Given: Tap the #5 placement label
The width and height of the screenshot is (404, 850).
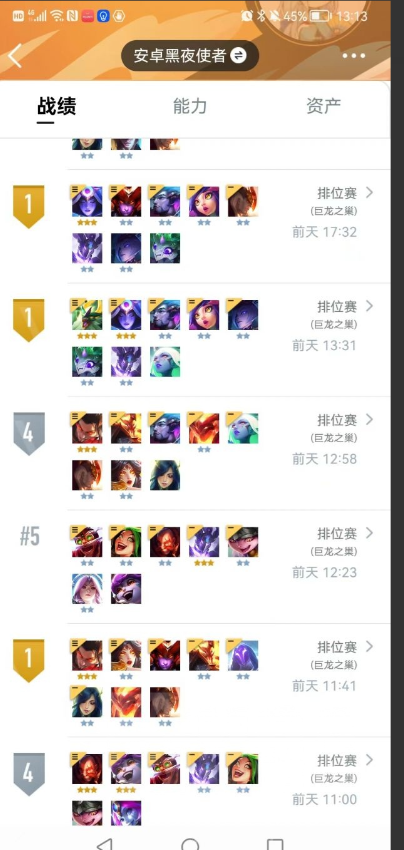Looking at the screenshot, I should point(30,537).
